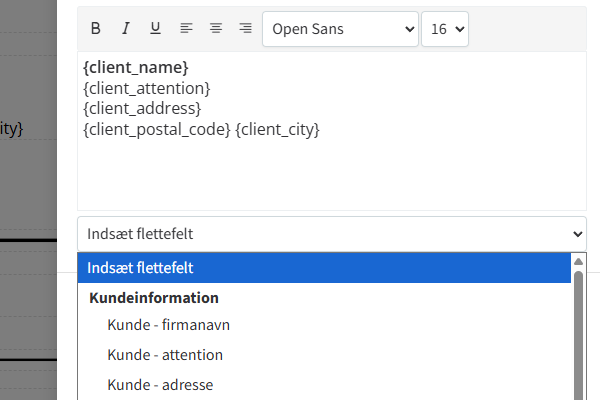Toggle italic formatting
Viewport: 600px width, 400px height.
pos(126,29)
